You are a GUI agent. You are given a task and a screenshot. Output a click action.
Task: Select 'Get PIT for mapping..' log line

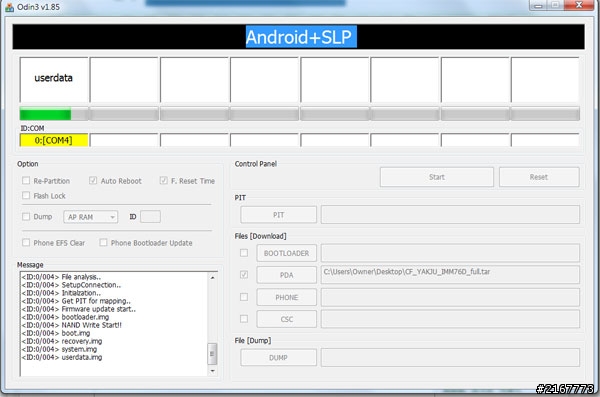(76, 301)
